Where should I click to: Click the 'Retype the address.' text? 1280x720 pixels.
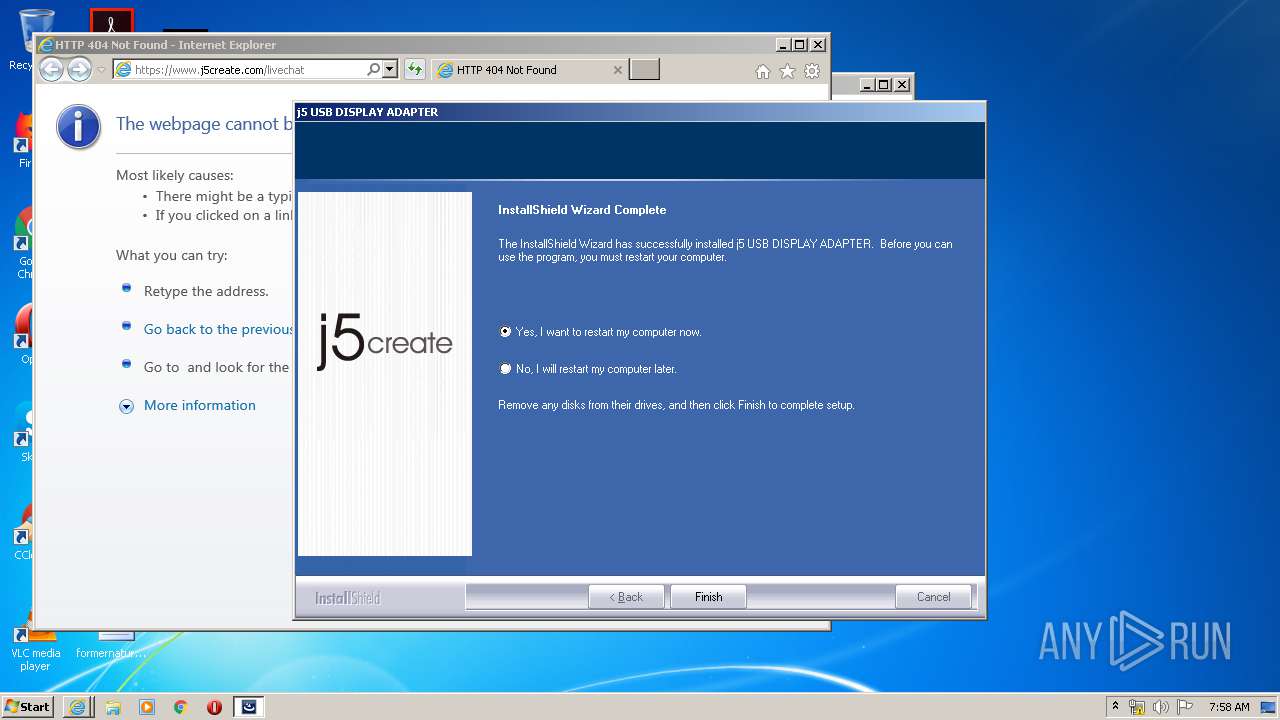click(x=206, y=291)
